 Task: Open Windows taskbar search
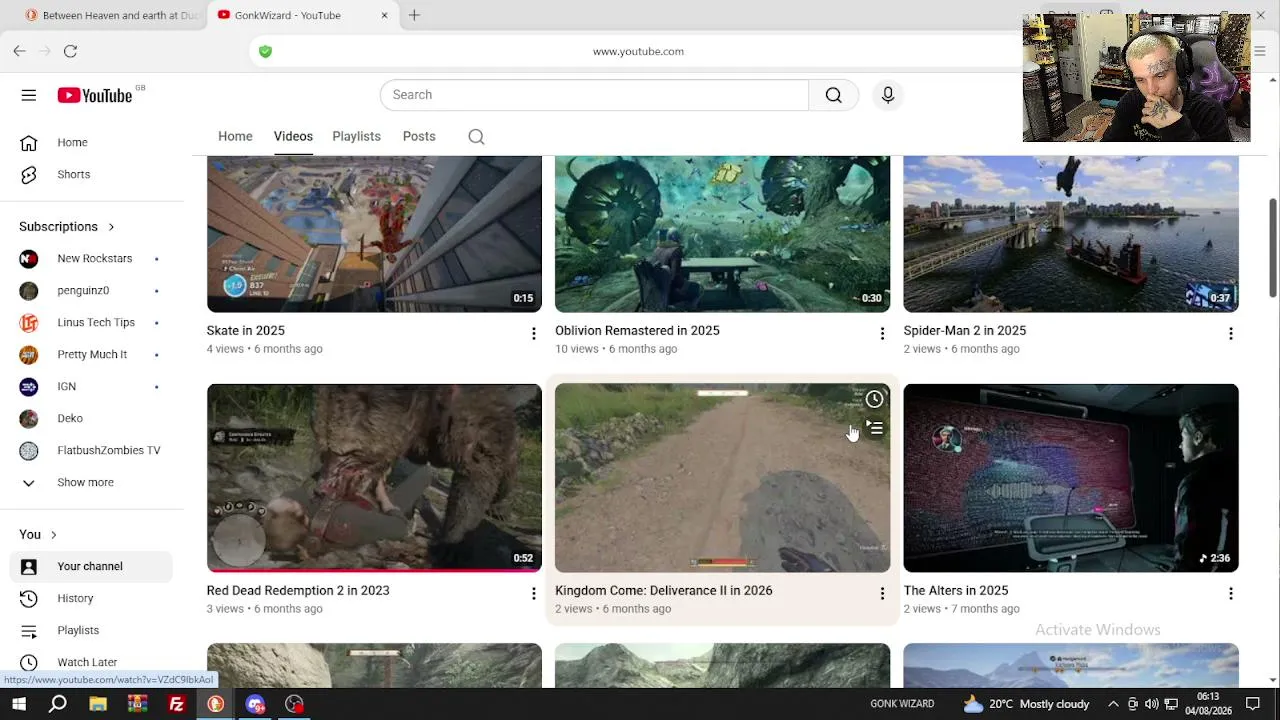click(58, 704)
